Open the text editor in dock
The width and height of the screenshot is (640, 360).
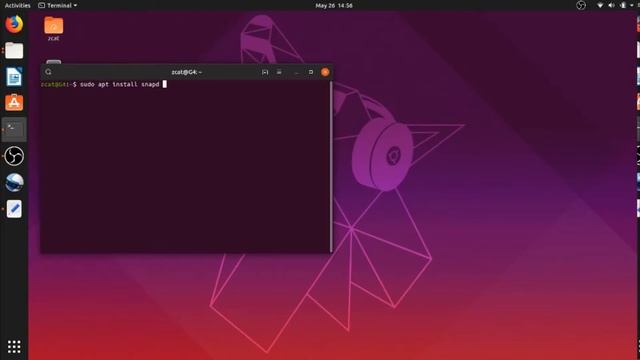click(14, 209)
